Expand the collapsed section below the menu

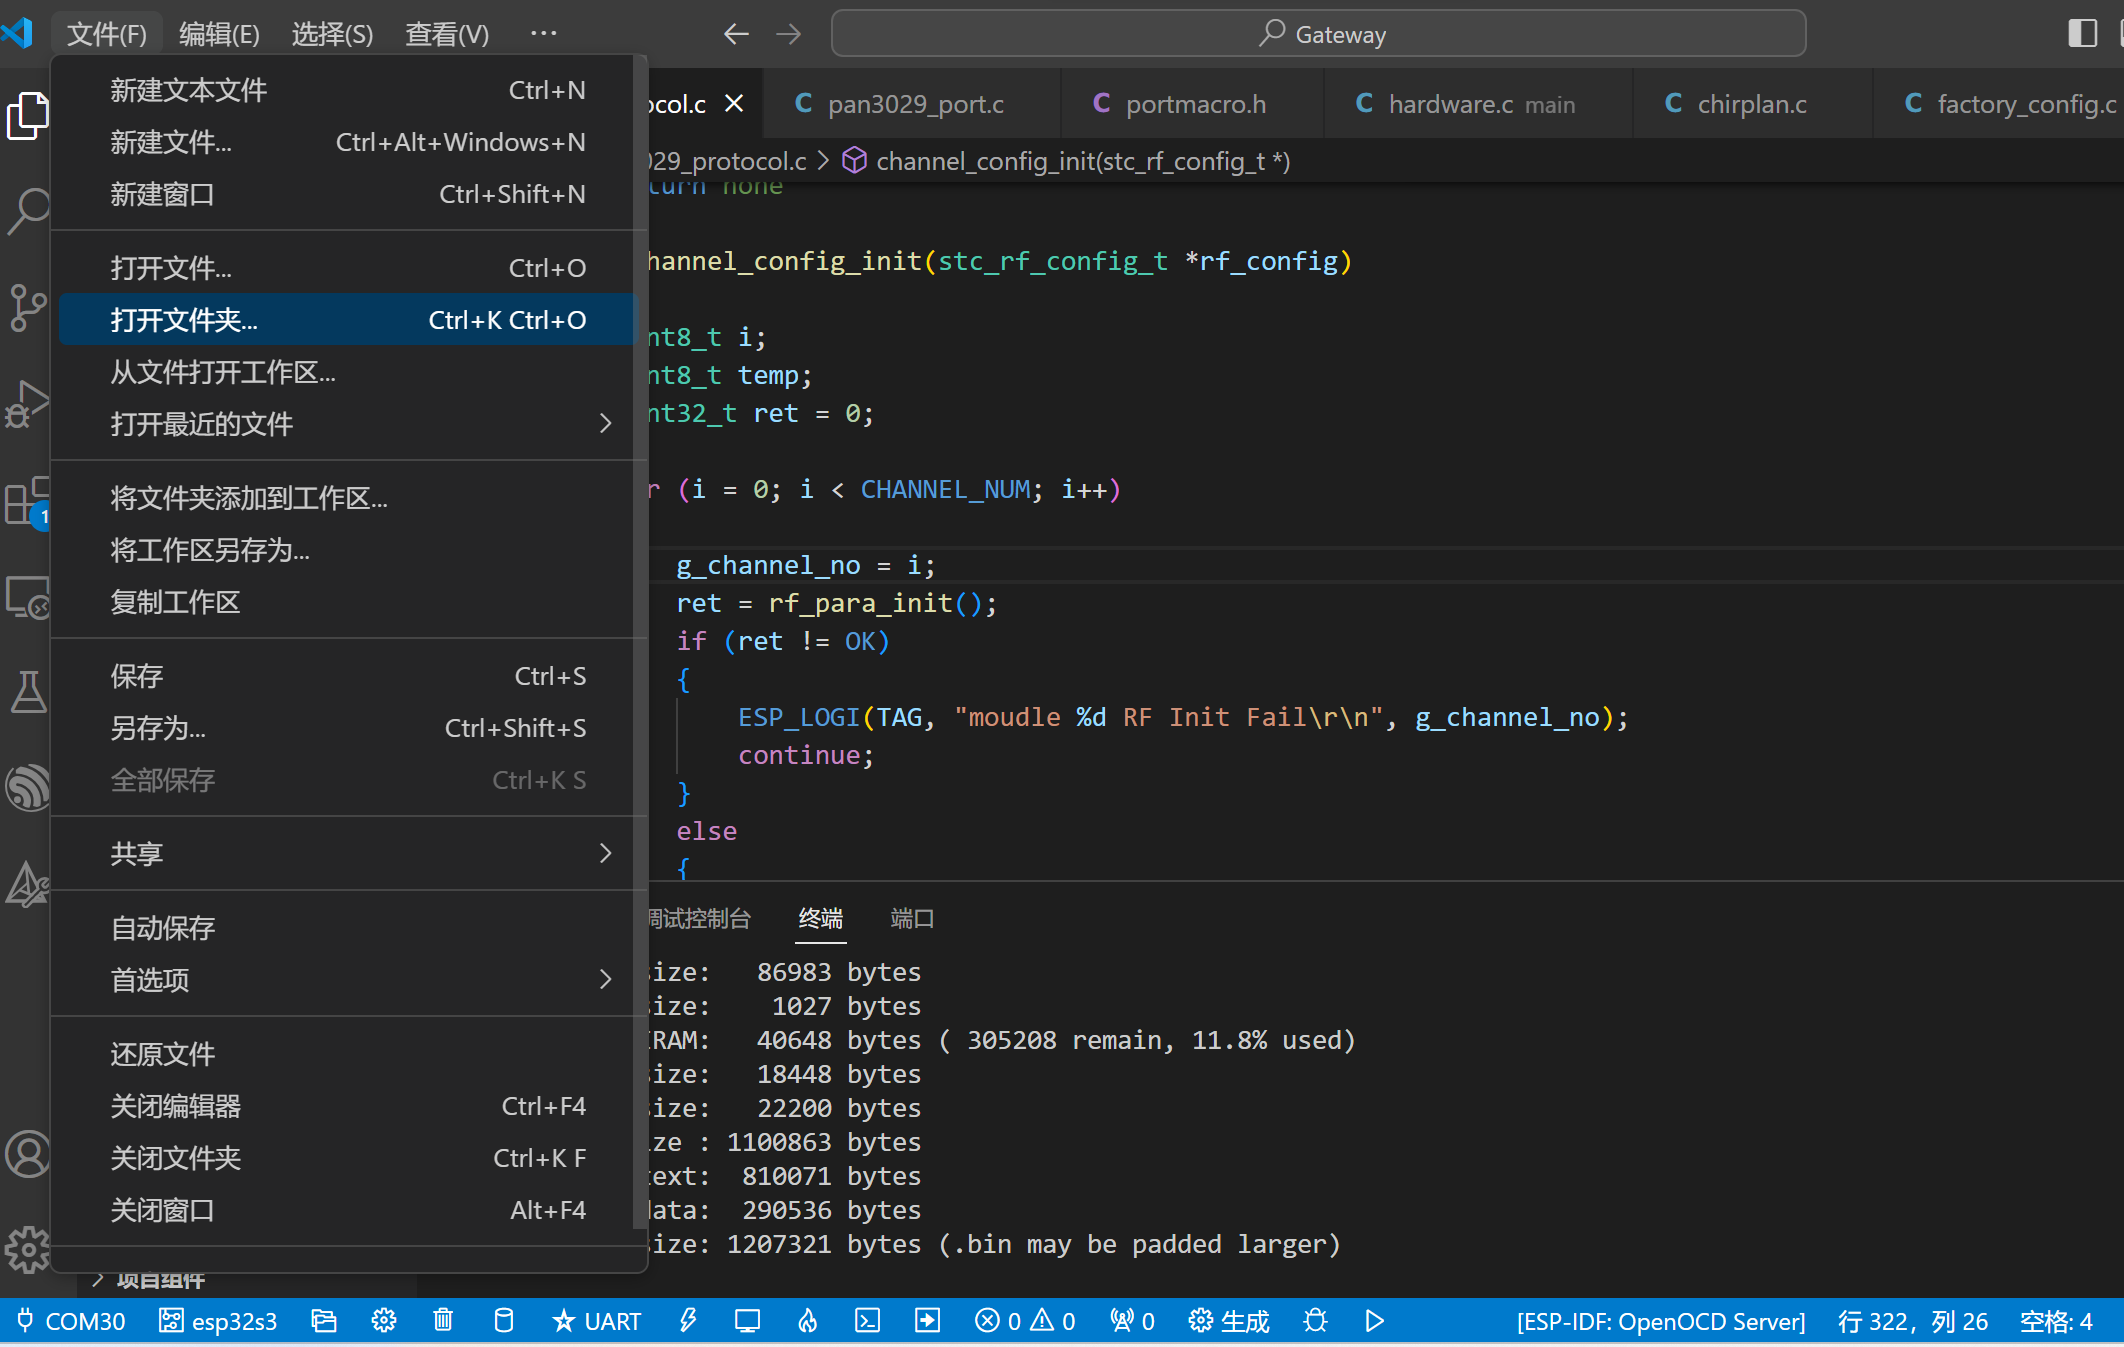click(x=98, y=1280)
